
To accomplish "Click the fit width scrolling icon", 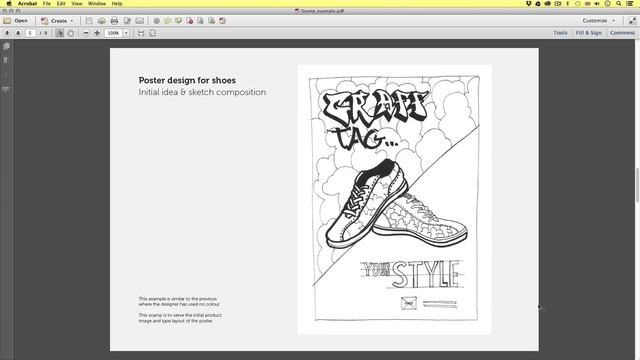I will pos(141,33).
